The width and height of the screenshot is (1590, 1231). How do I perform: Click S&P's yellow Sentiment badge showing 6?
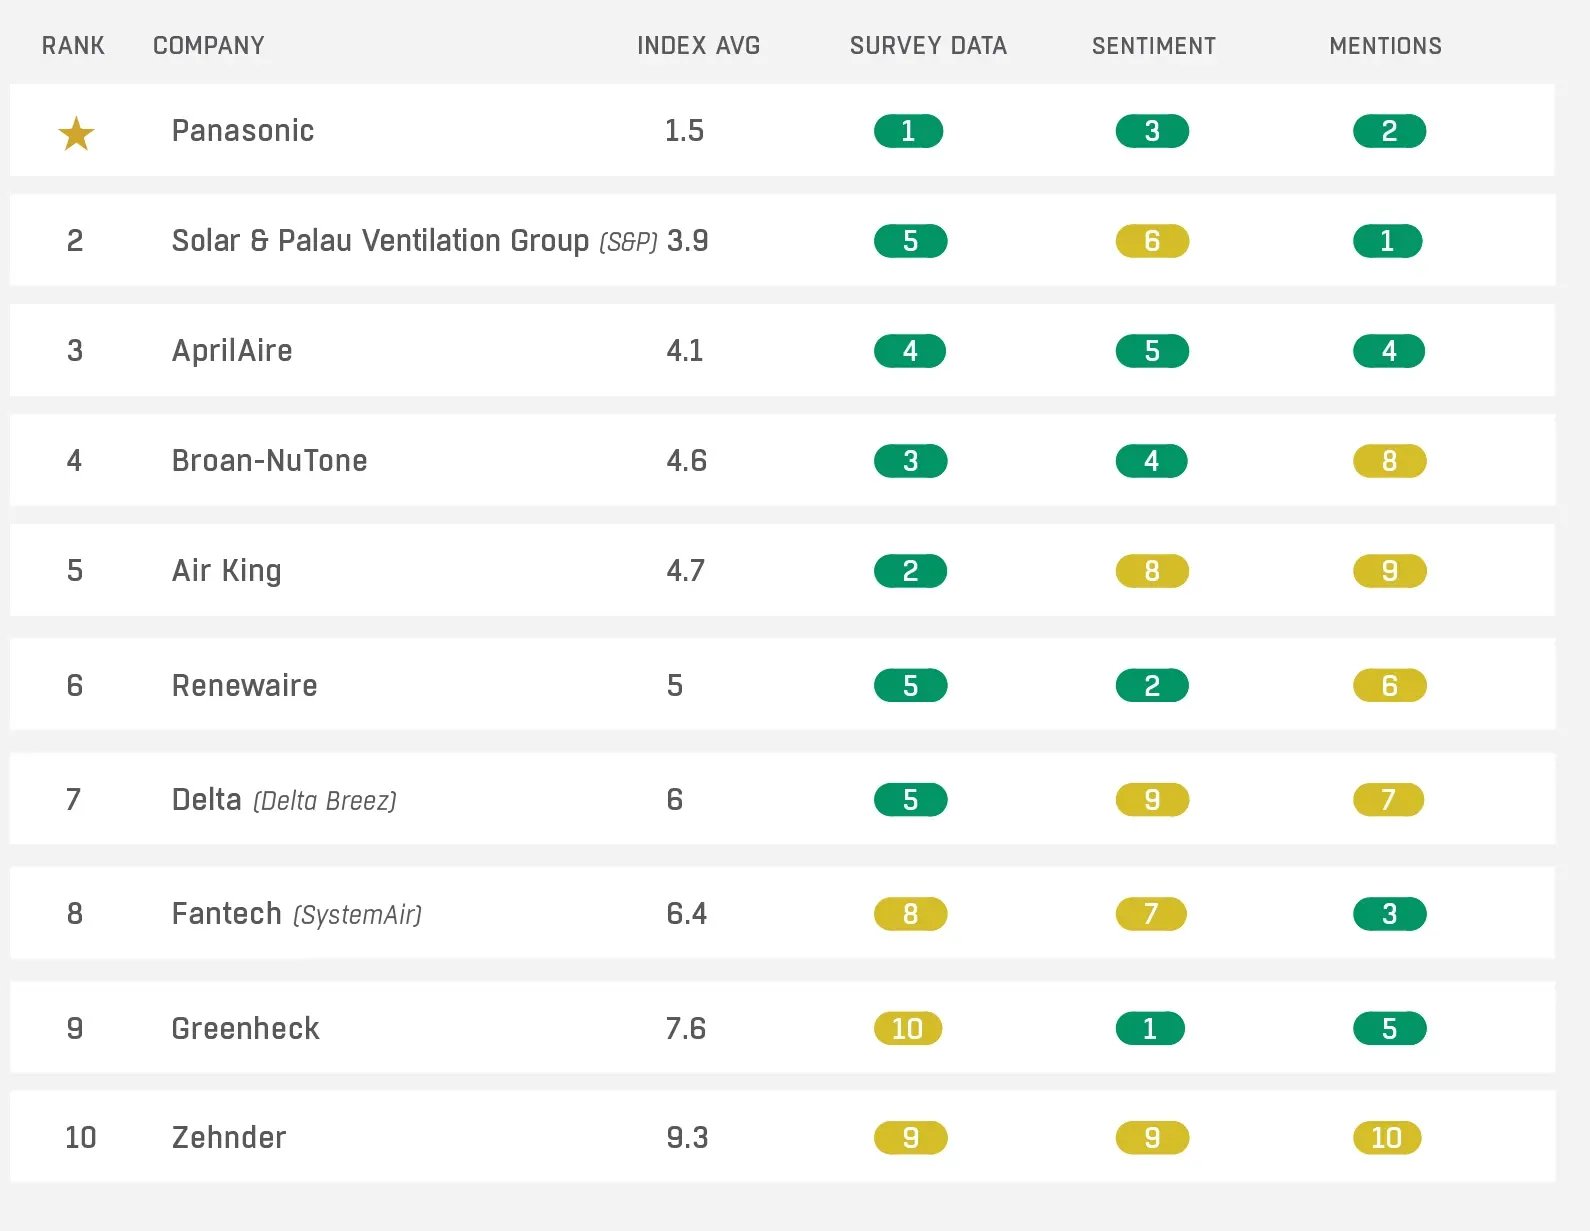(1152, 241)
